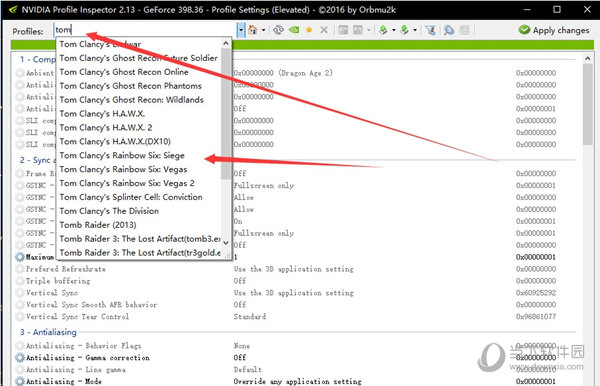Collapse the '1 - Comp' section header
Image resolution: width=600 pixels, height=386 pixels.
[x=38, y=59]
